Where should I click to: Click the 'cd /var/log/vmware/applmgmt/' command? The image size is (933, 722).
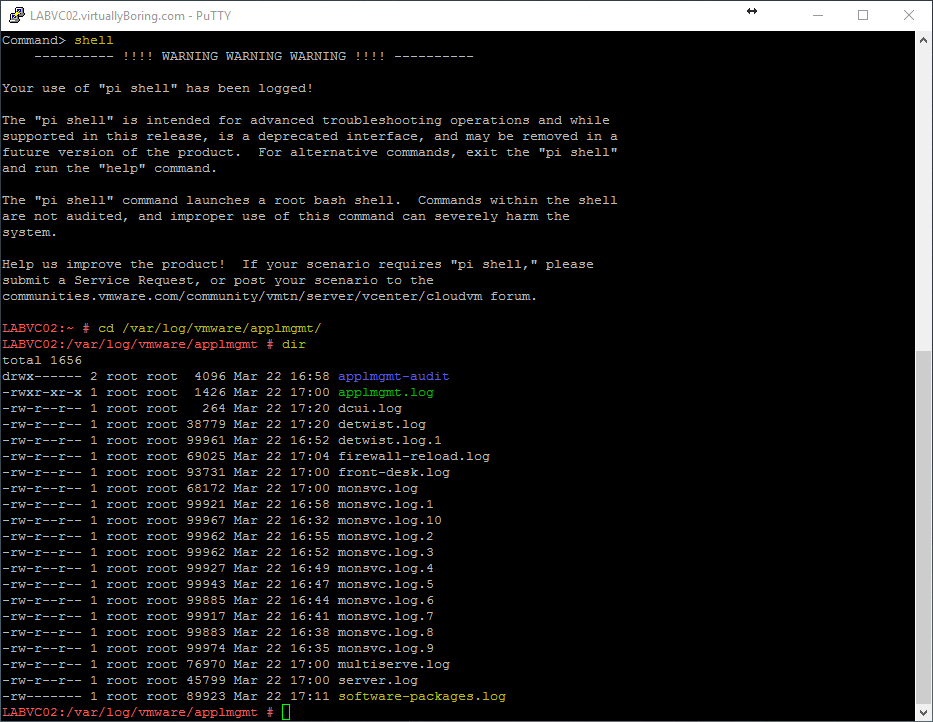pyautogui.click(x=210, y=329)
